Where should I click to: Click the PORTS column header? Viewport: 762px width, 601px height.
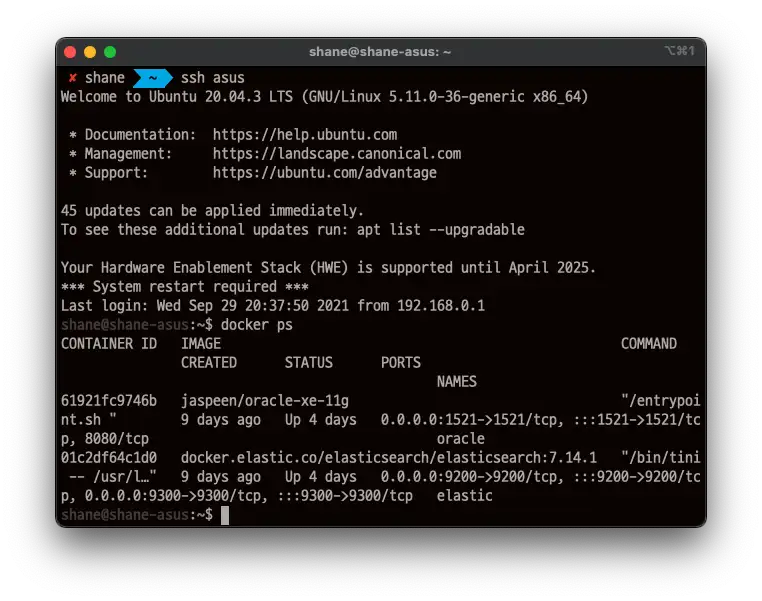(x=400, y=362)
